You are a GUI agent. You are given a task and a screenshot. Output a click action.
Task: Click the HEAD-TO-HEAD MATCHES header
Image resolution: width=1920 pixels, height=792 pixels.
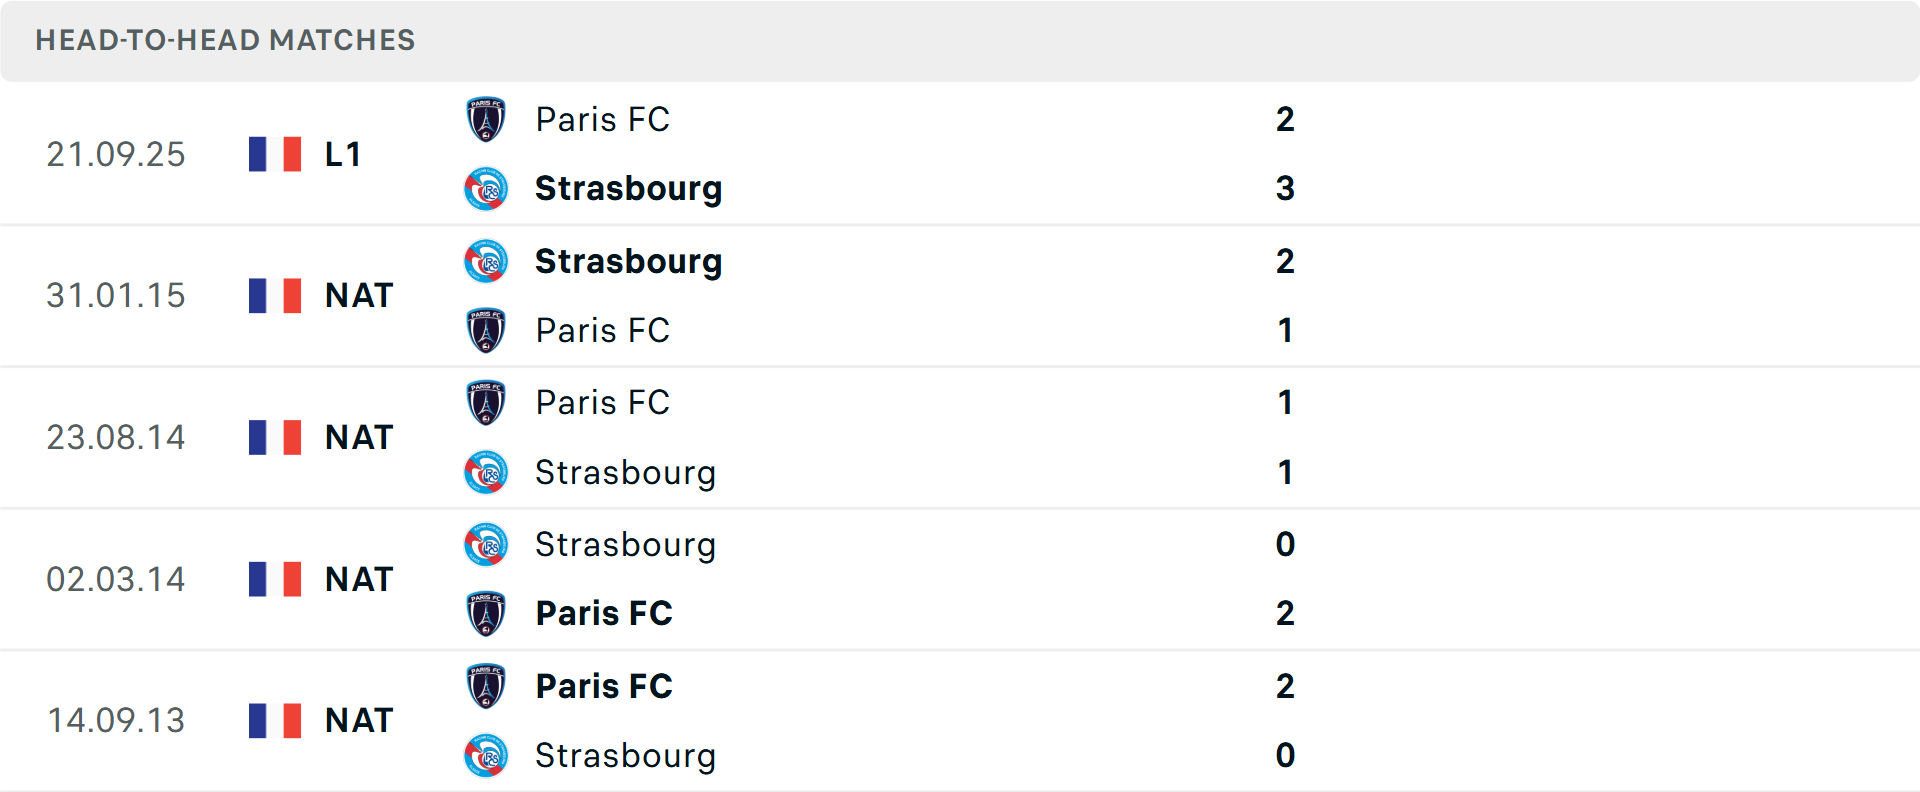pos(225,40)
